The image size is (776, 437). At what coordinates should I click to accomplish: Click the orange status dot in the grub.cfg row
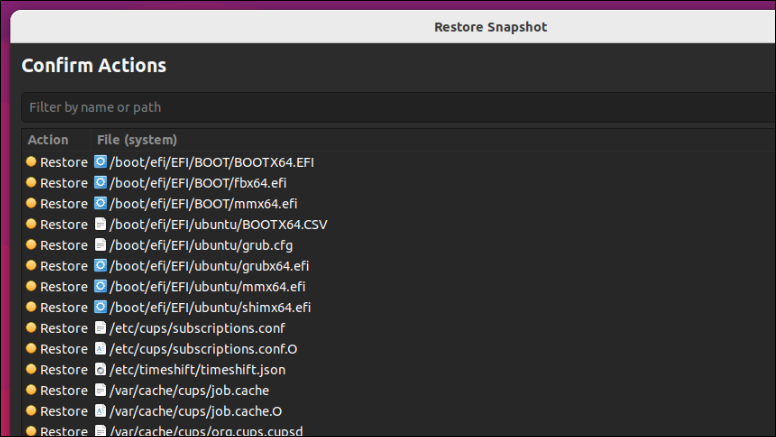click(31, 244)
